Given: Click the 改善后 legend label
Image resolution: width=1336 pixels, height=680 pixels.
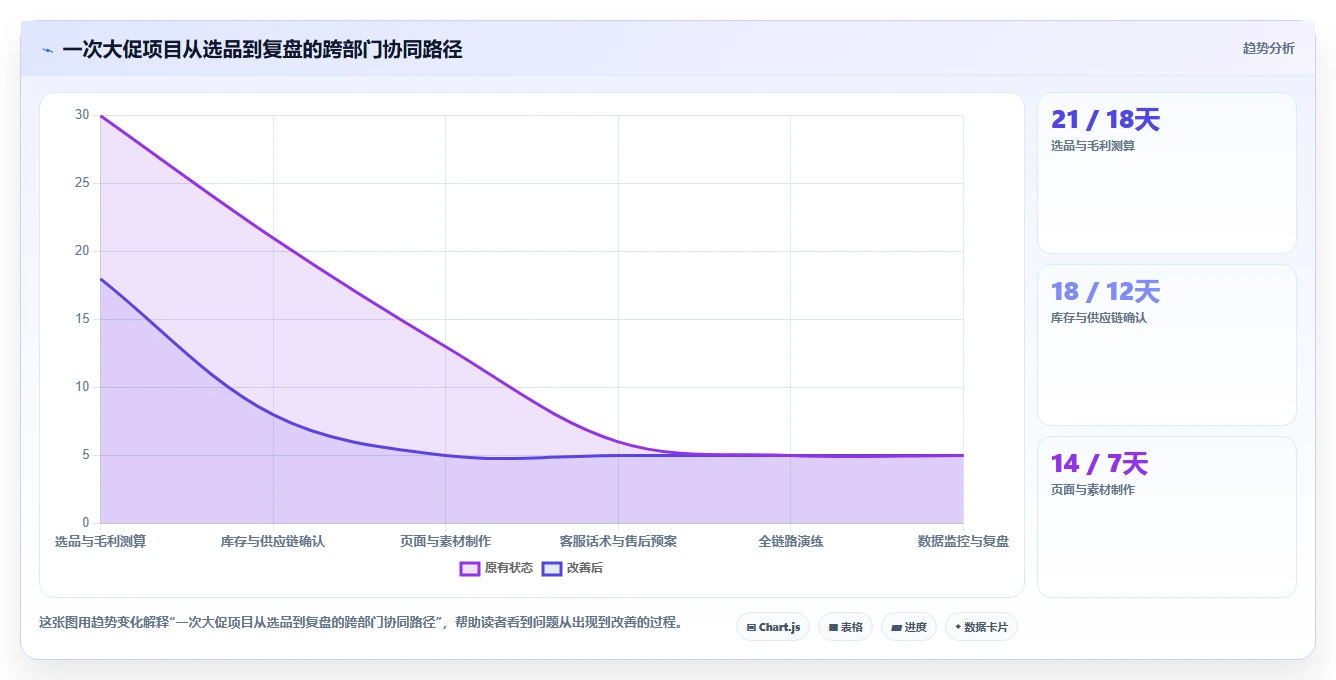Looking at the screenshot, I should [585, 568].
